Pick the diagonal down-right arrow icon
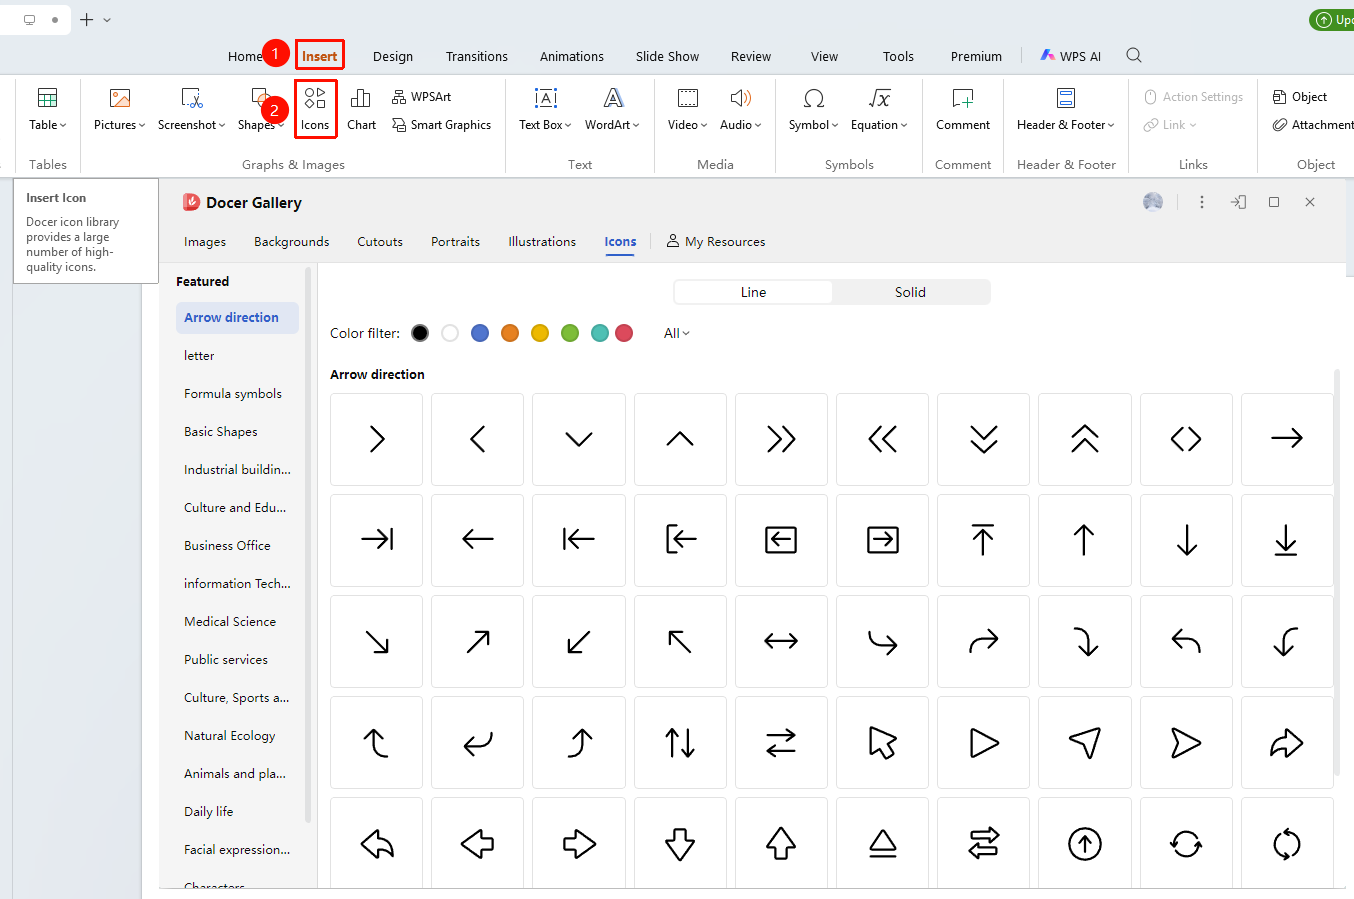 click(377, 641)
